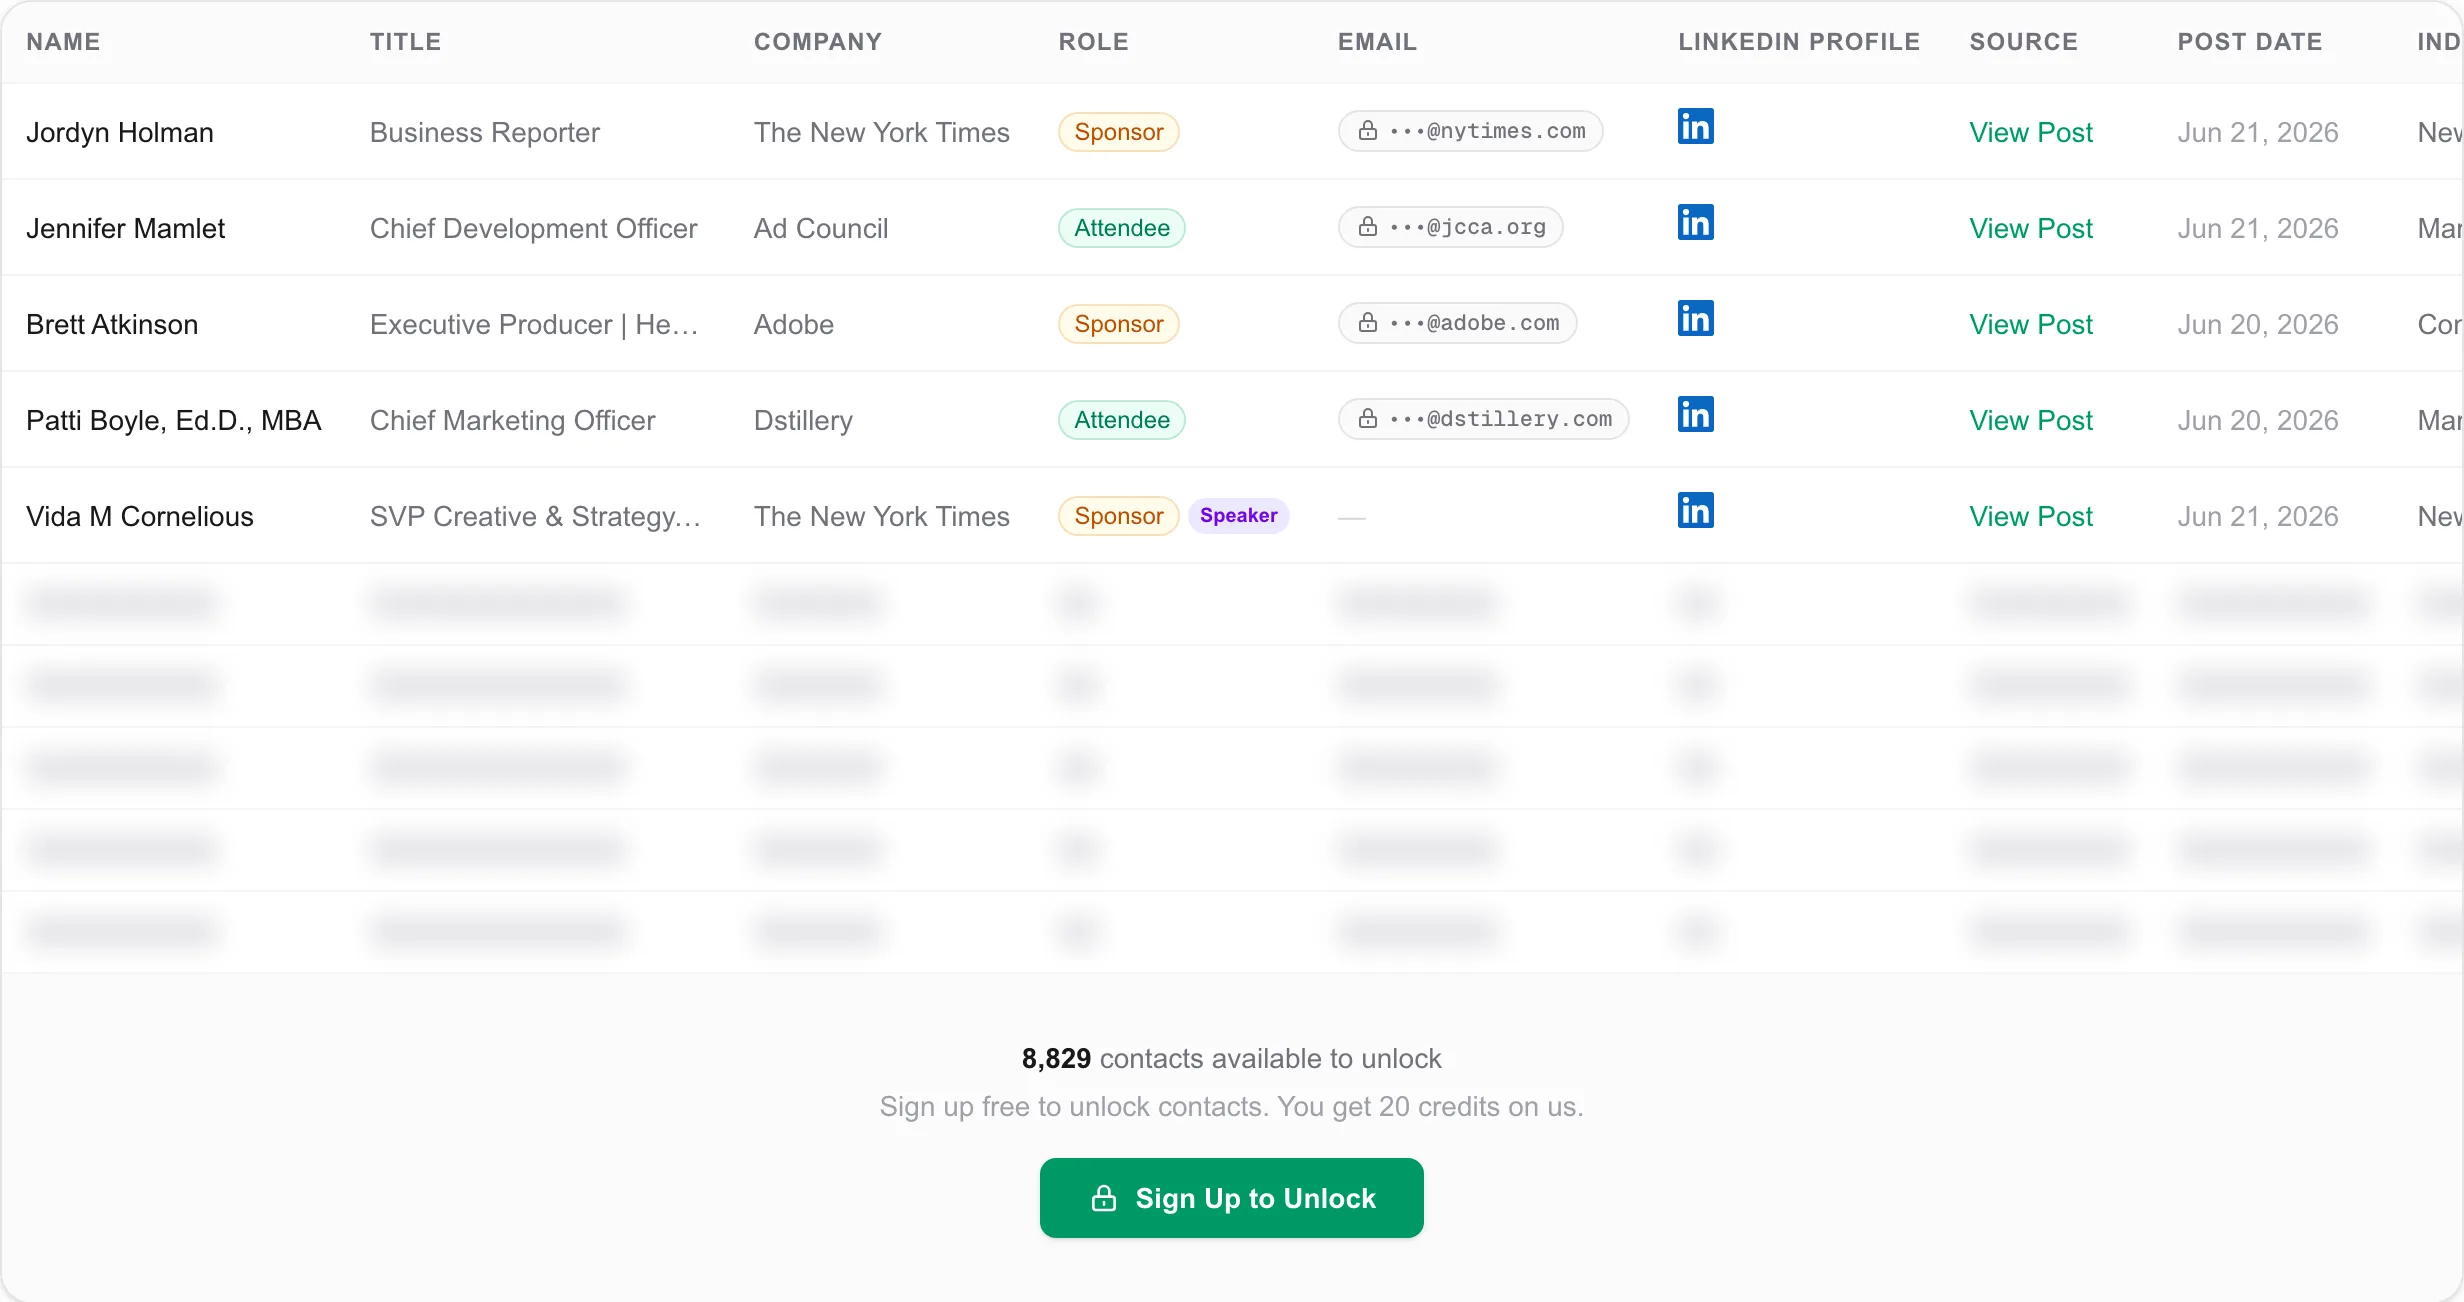The width and height of the screenshot is (2464, 1302).
Task: Click Patti Boyle's Jun 20, 2026 date
Action: [2258, 420]
